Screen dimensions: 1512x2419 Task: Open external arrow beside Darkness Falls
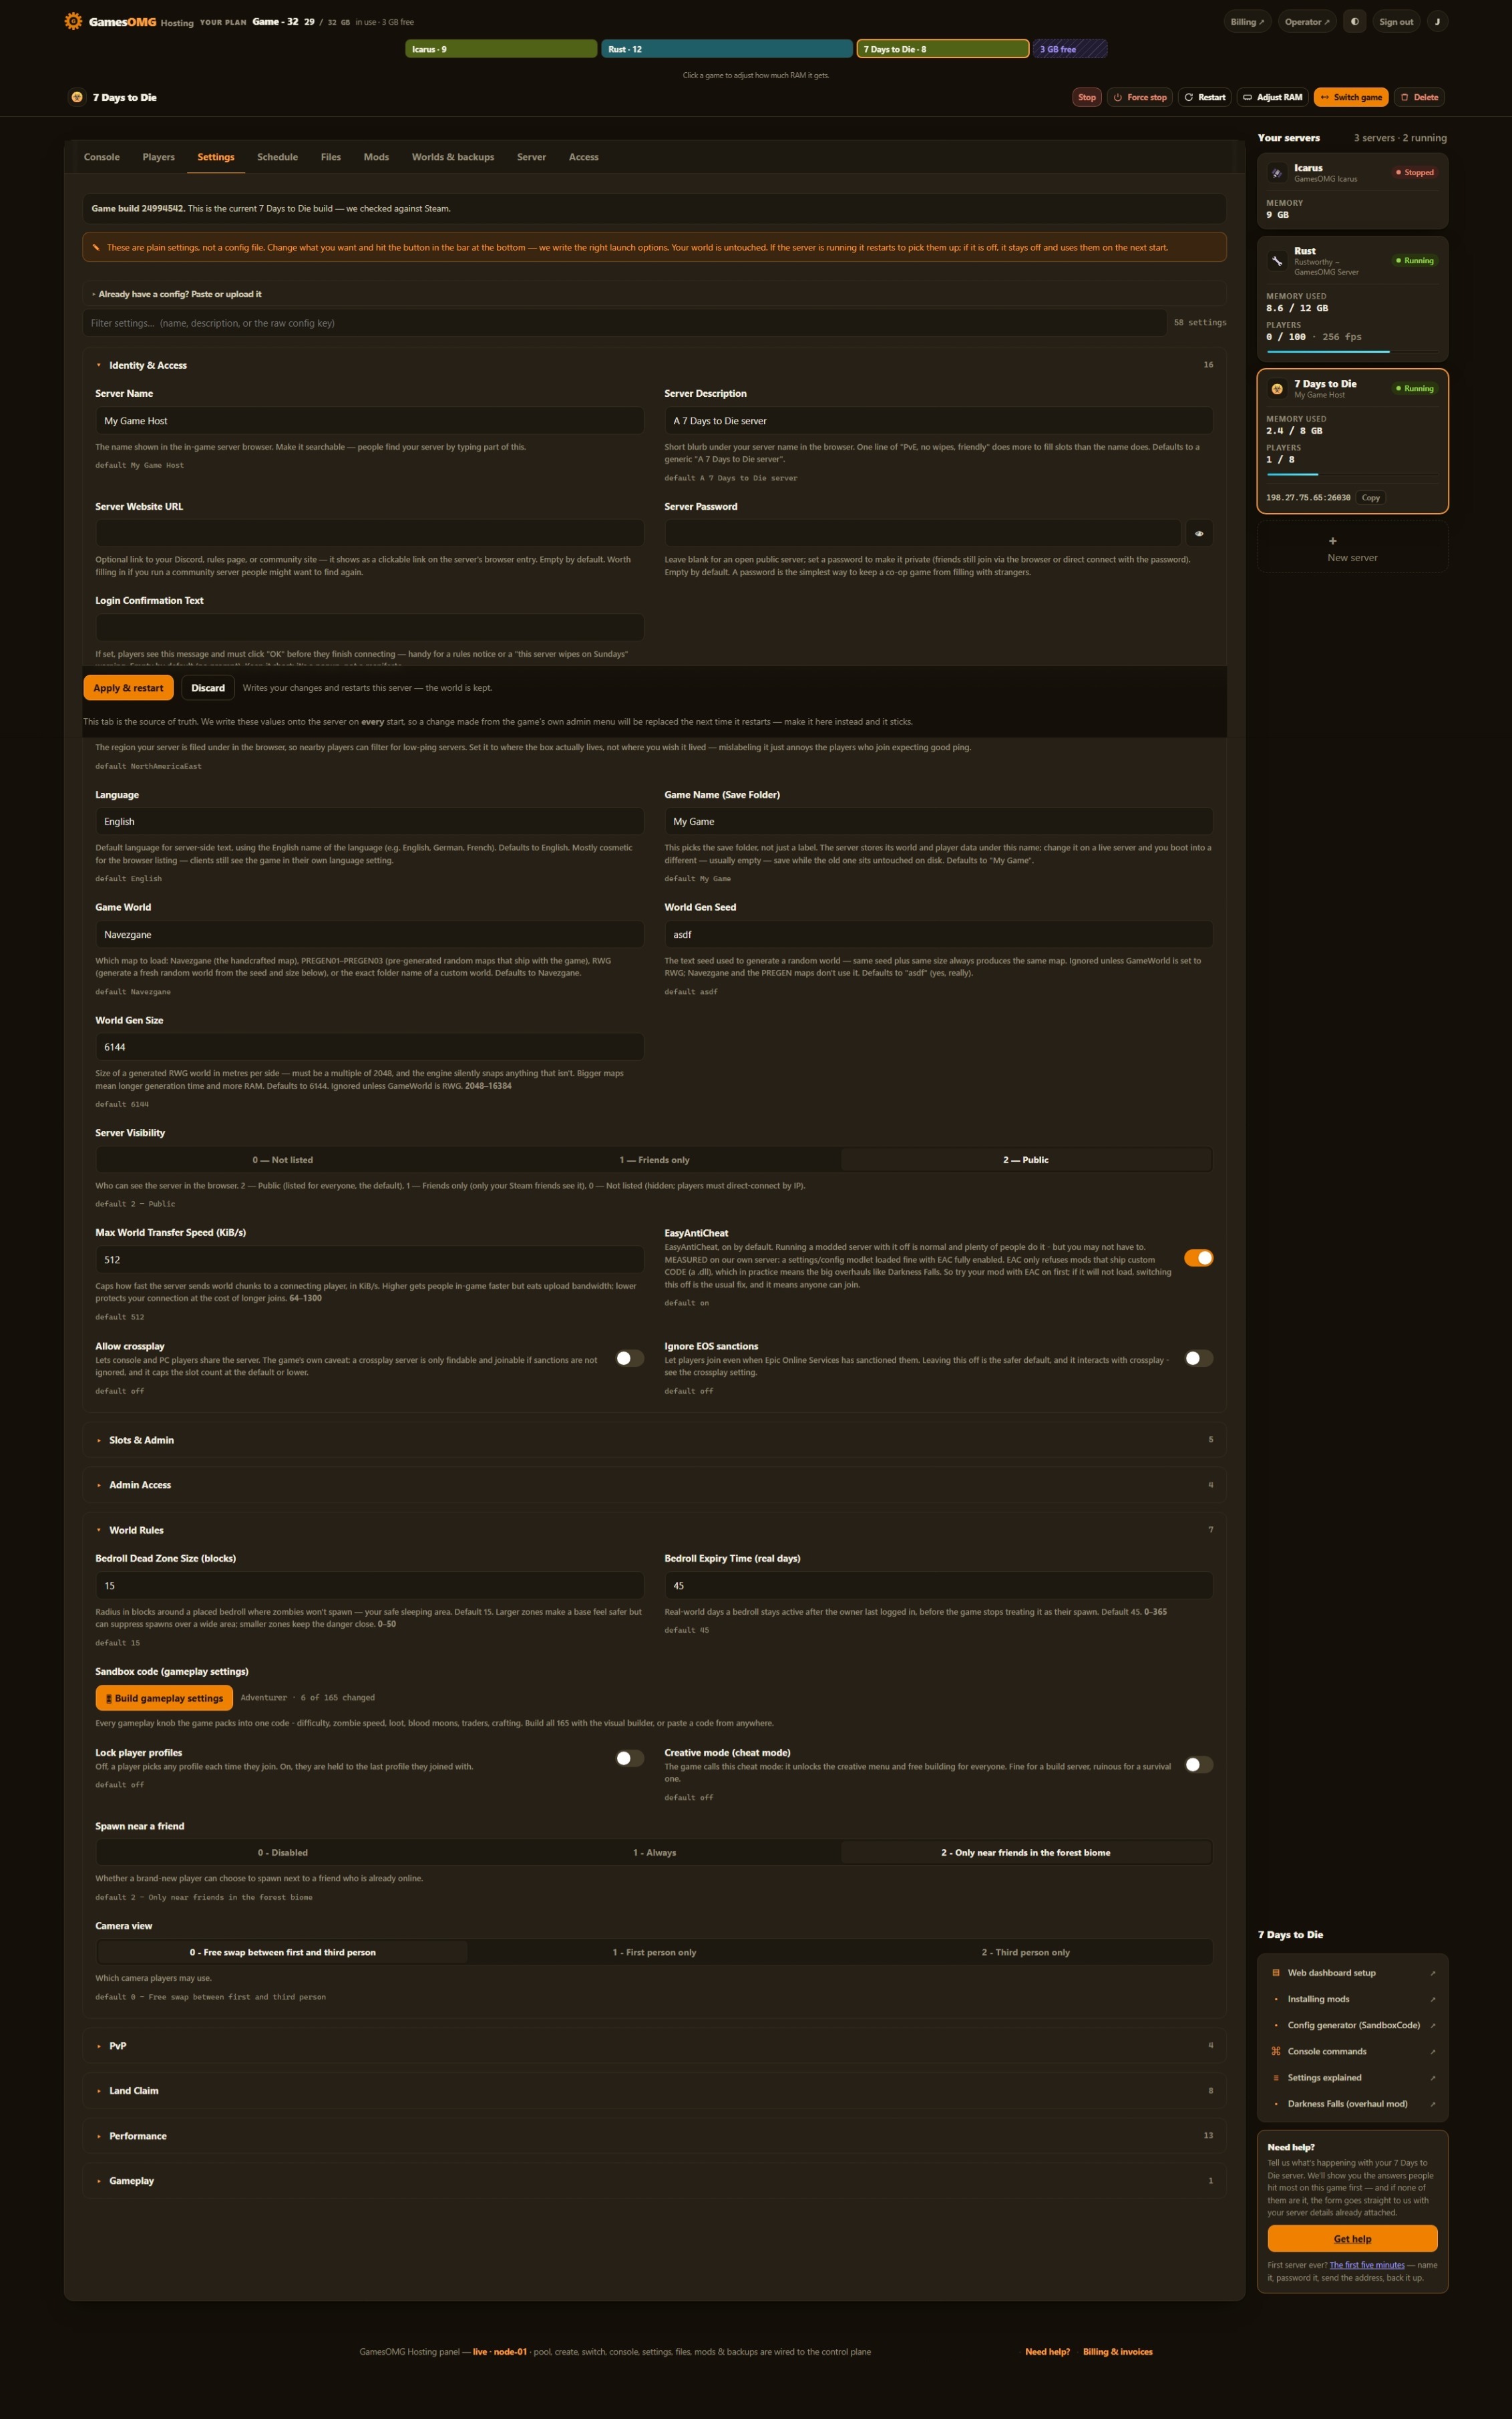pyautogui.click(x=1432, y=2104)
